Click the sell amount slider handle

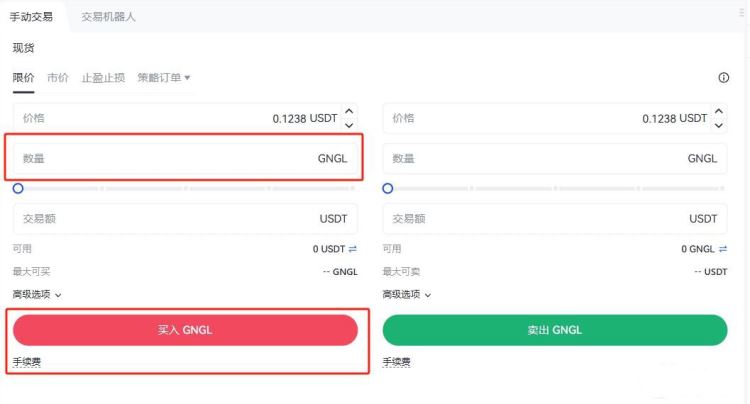click(388, 188)
